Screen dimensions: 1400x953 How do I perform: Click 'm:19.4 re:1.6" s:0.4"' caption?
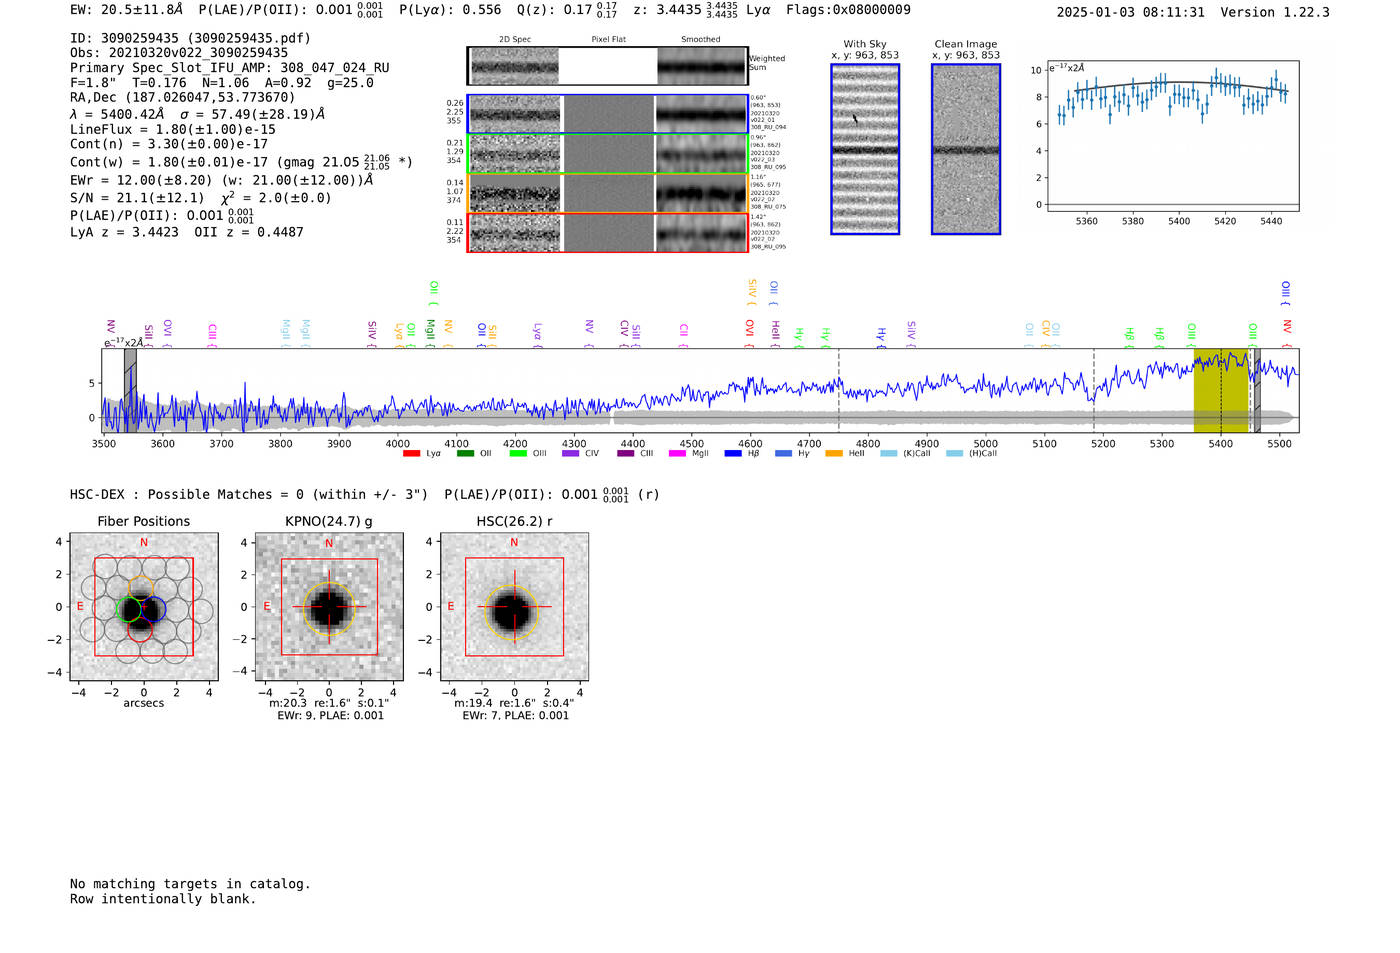click(x=514, y=703)
